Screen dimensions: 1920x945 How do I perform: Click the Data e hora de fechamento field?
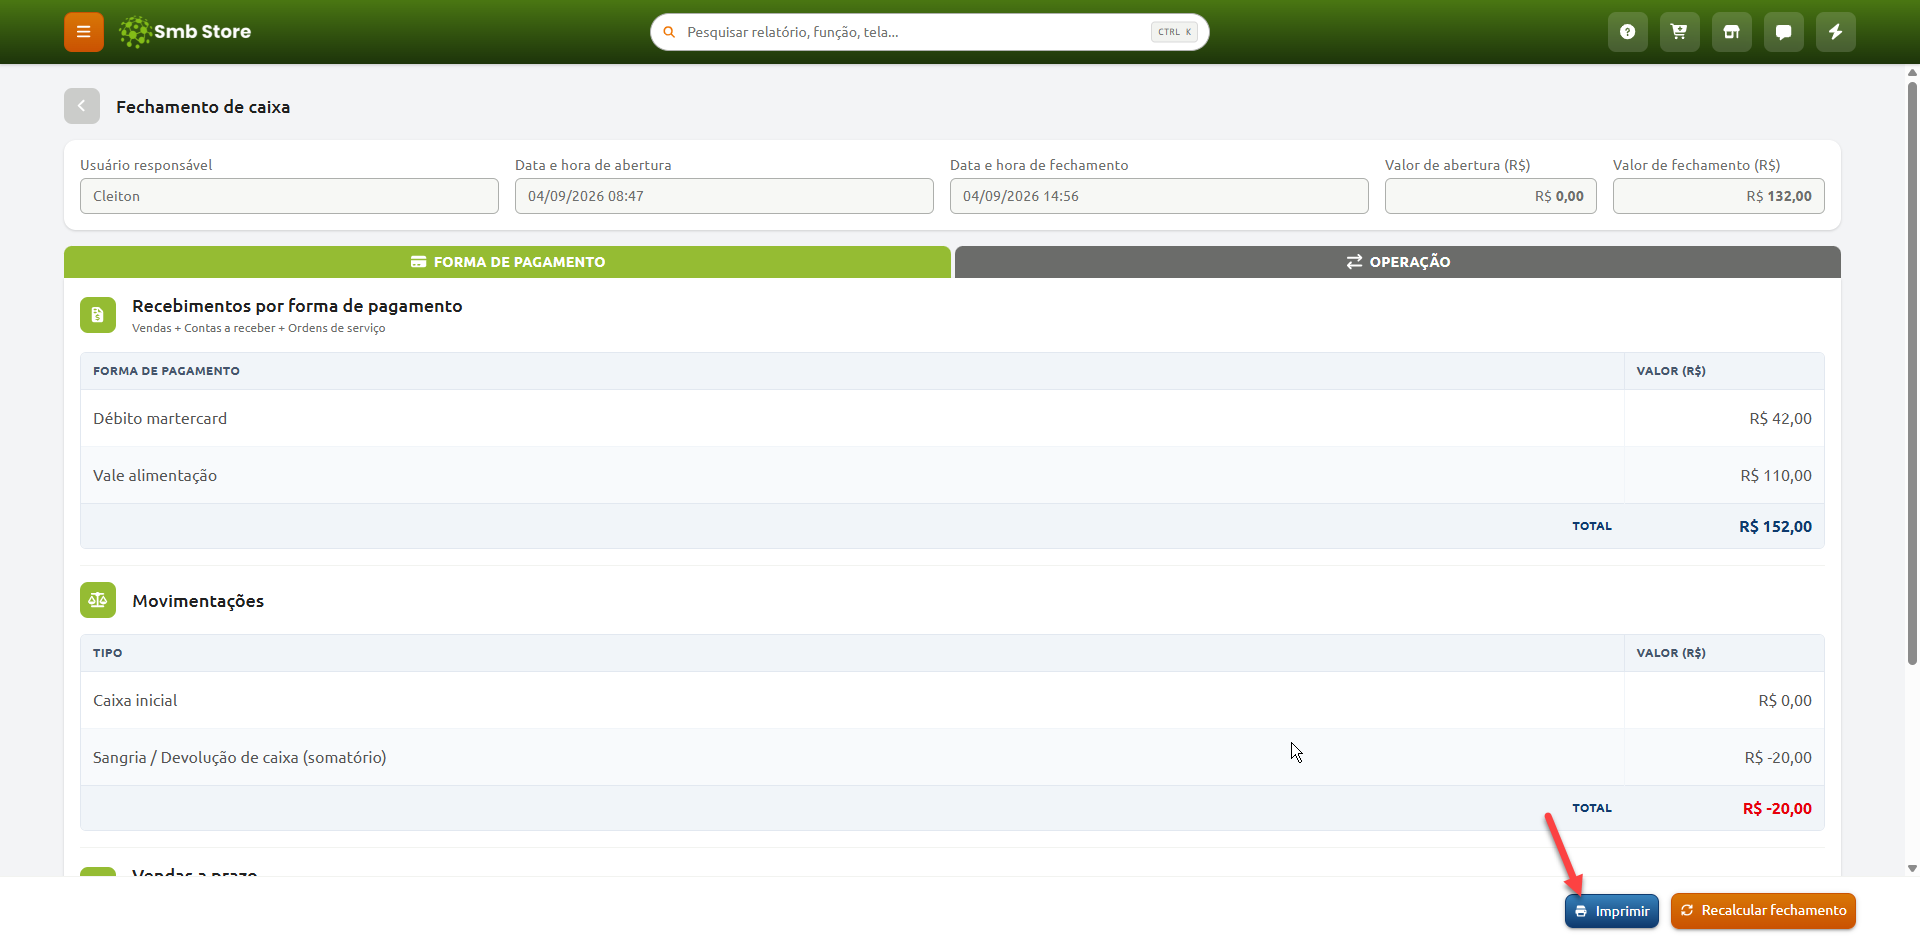1159,196
